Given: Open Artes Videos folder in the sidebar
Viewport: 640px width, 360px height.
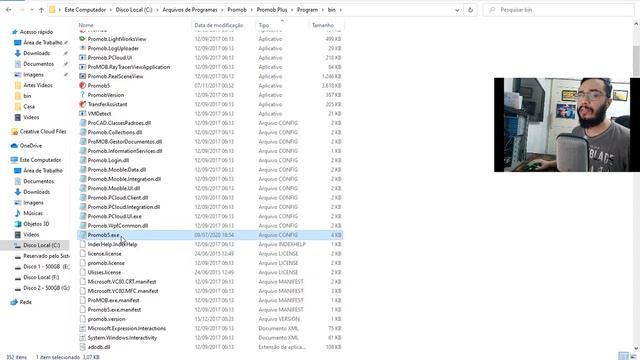Looking at the screenshot, I should click(38, 85).
